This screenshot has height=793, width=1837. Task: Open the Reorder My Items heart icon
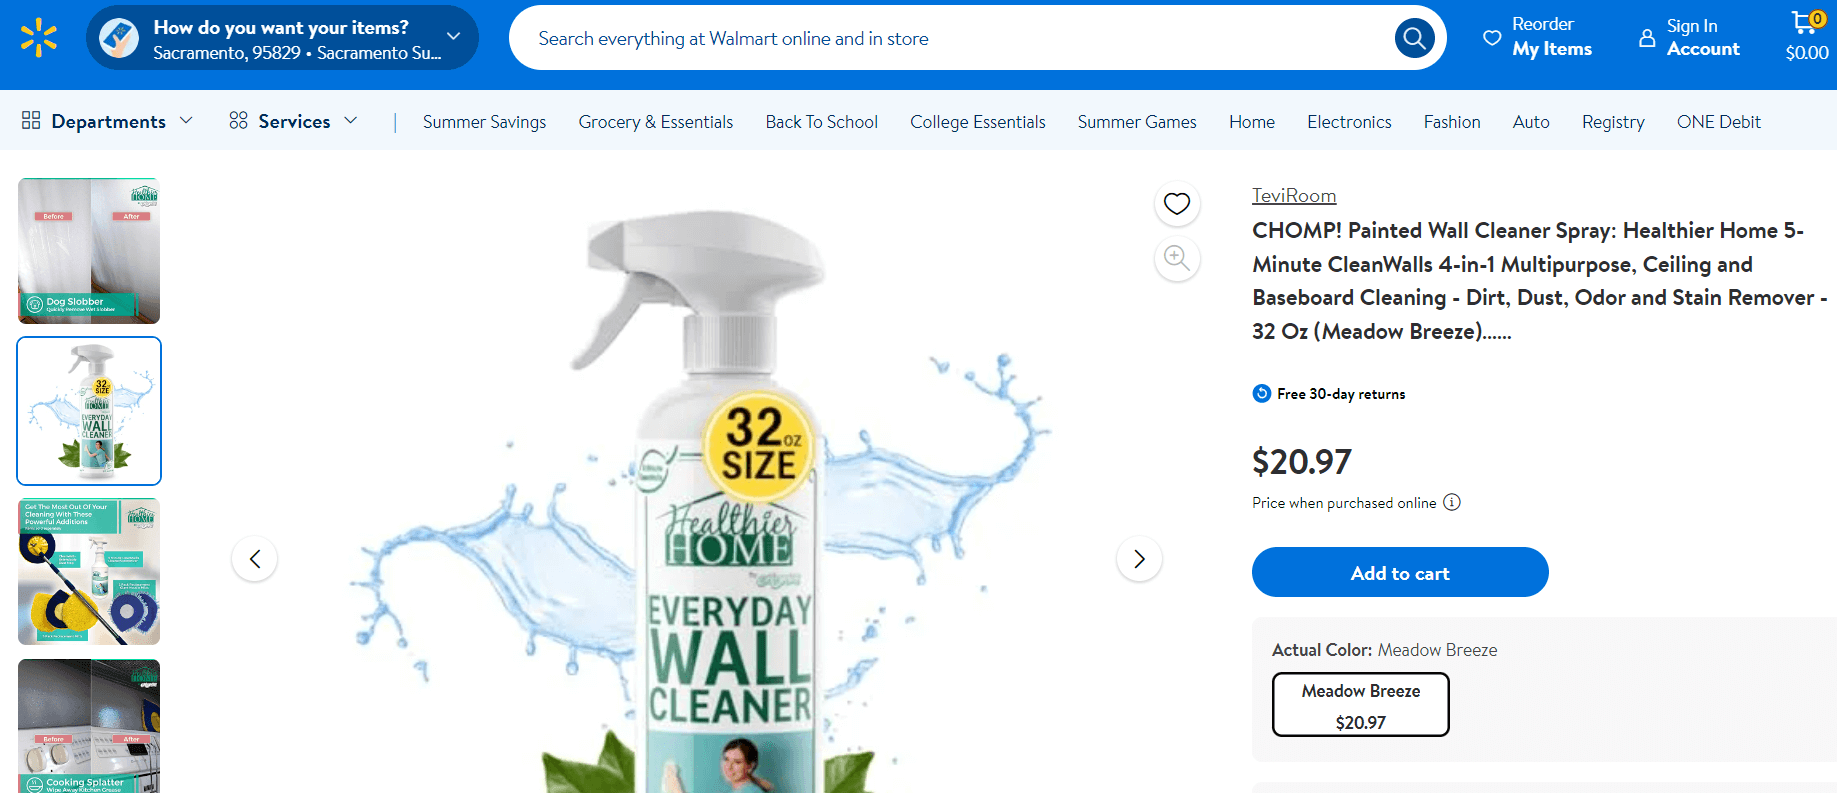tap(1494, 37)
